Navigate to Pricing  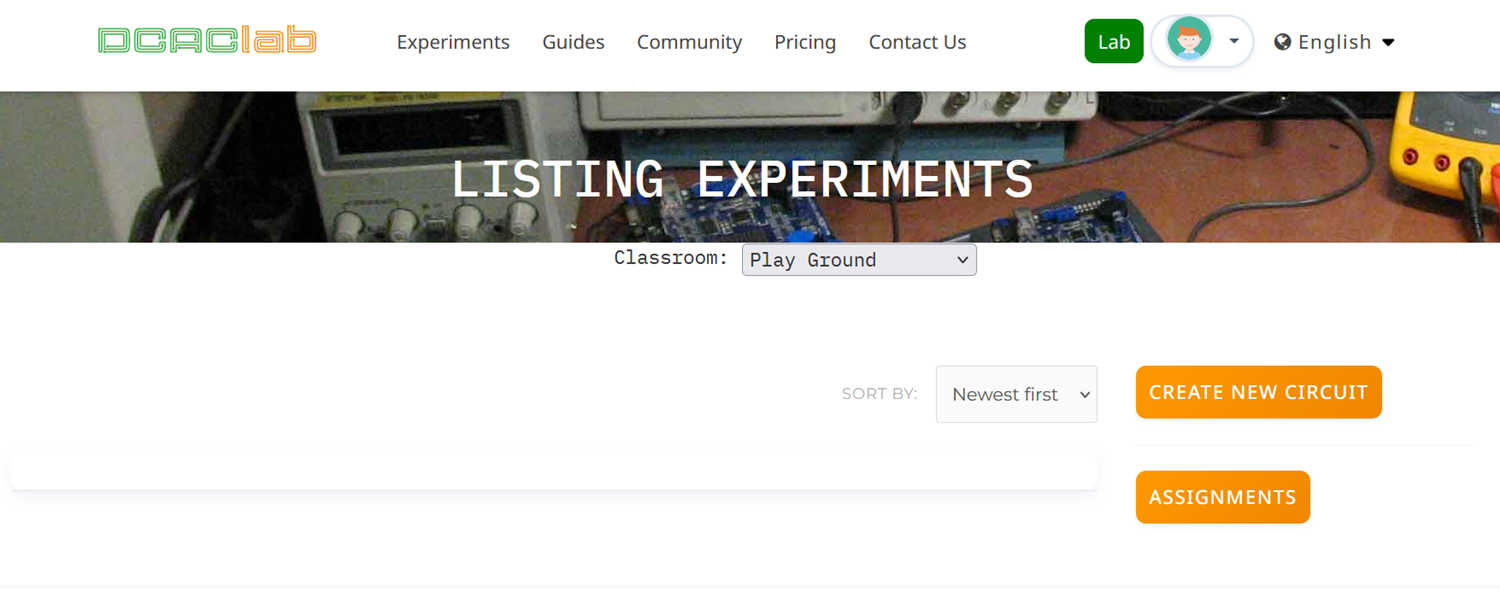[805, 42]
